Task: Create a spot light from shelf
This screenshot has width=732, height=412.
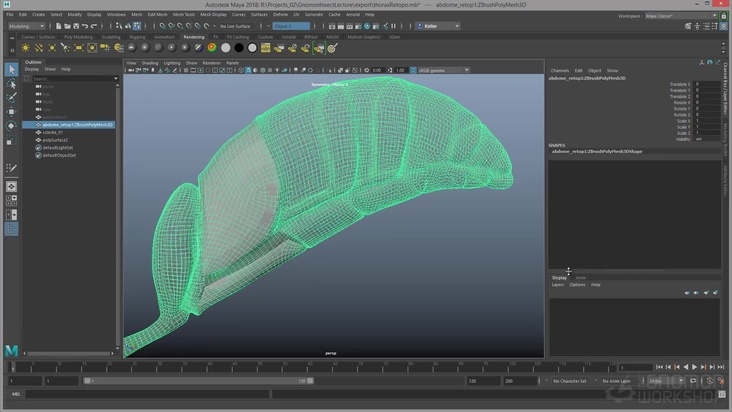Action: coord(65,48)
